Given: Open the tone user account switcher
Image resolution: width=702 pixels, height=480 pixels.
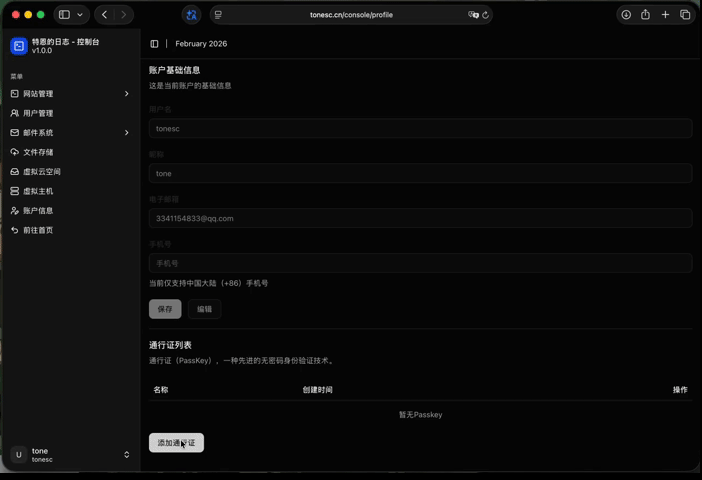Looking at the screenshot, I should coord(70,455).
